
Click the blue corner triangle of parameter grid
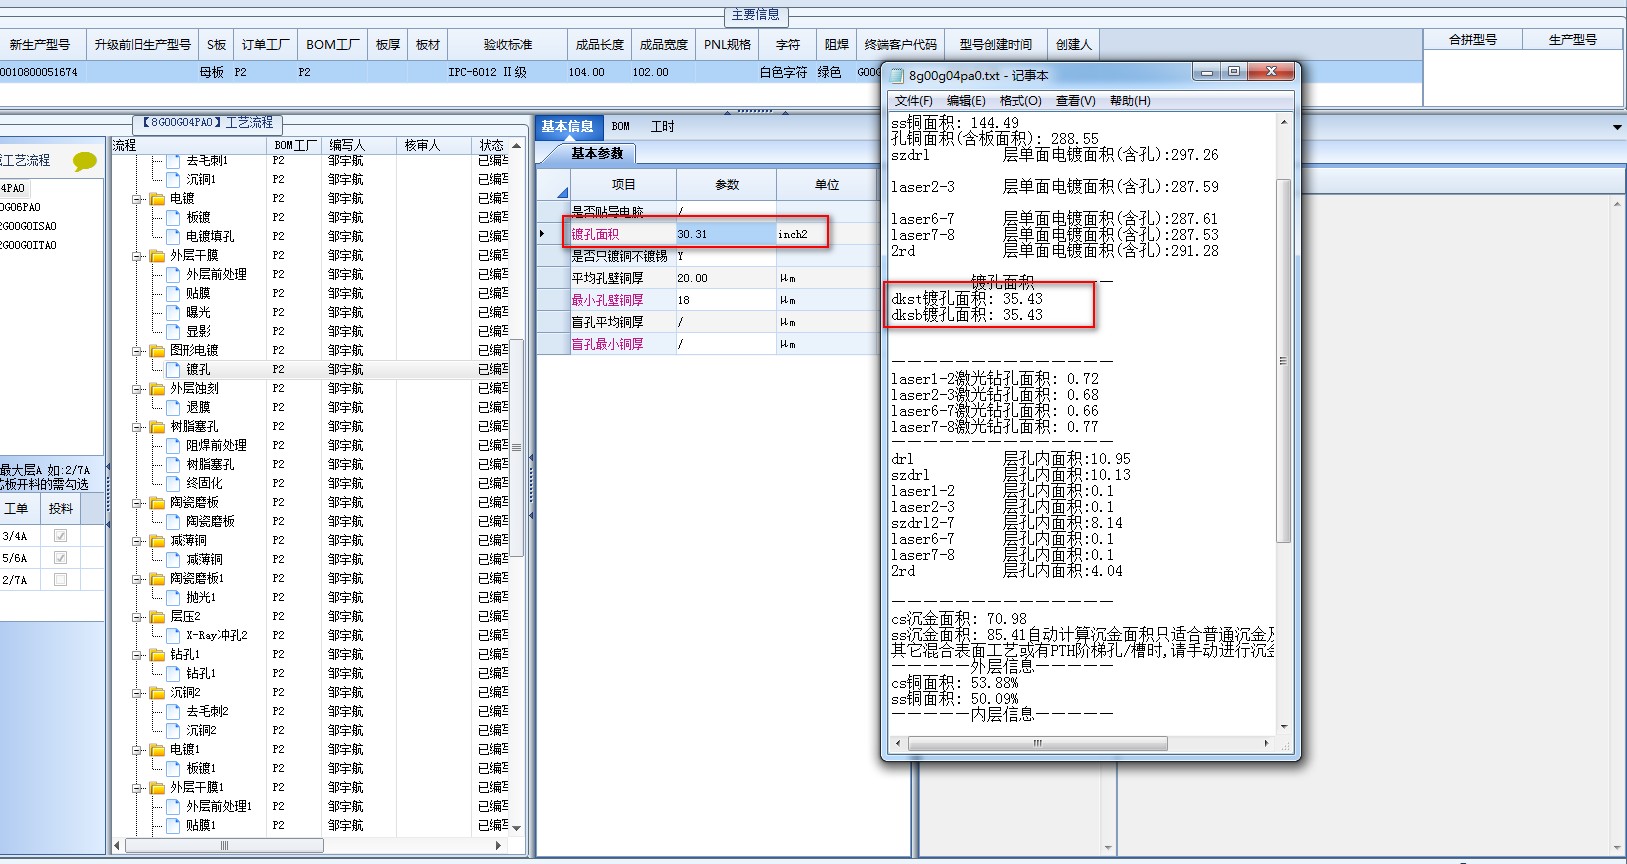click(x=562, y=192)
